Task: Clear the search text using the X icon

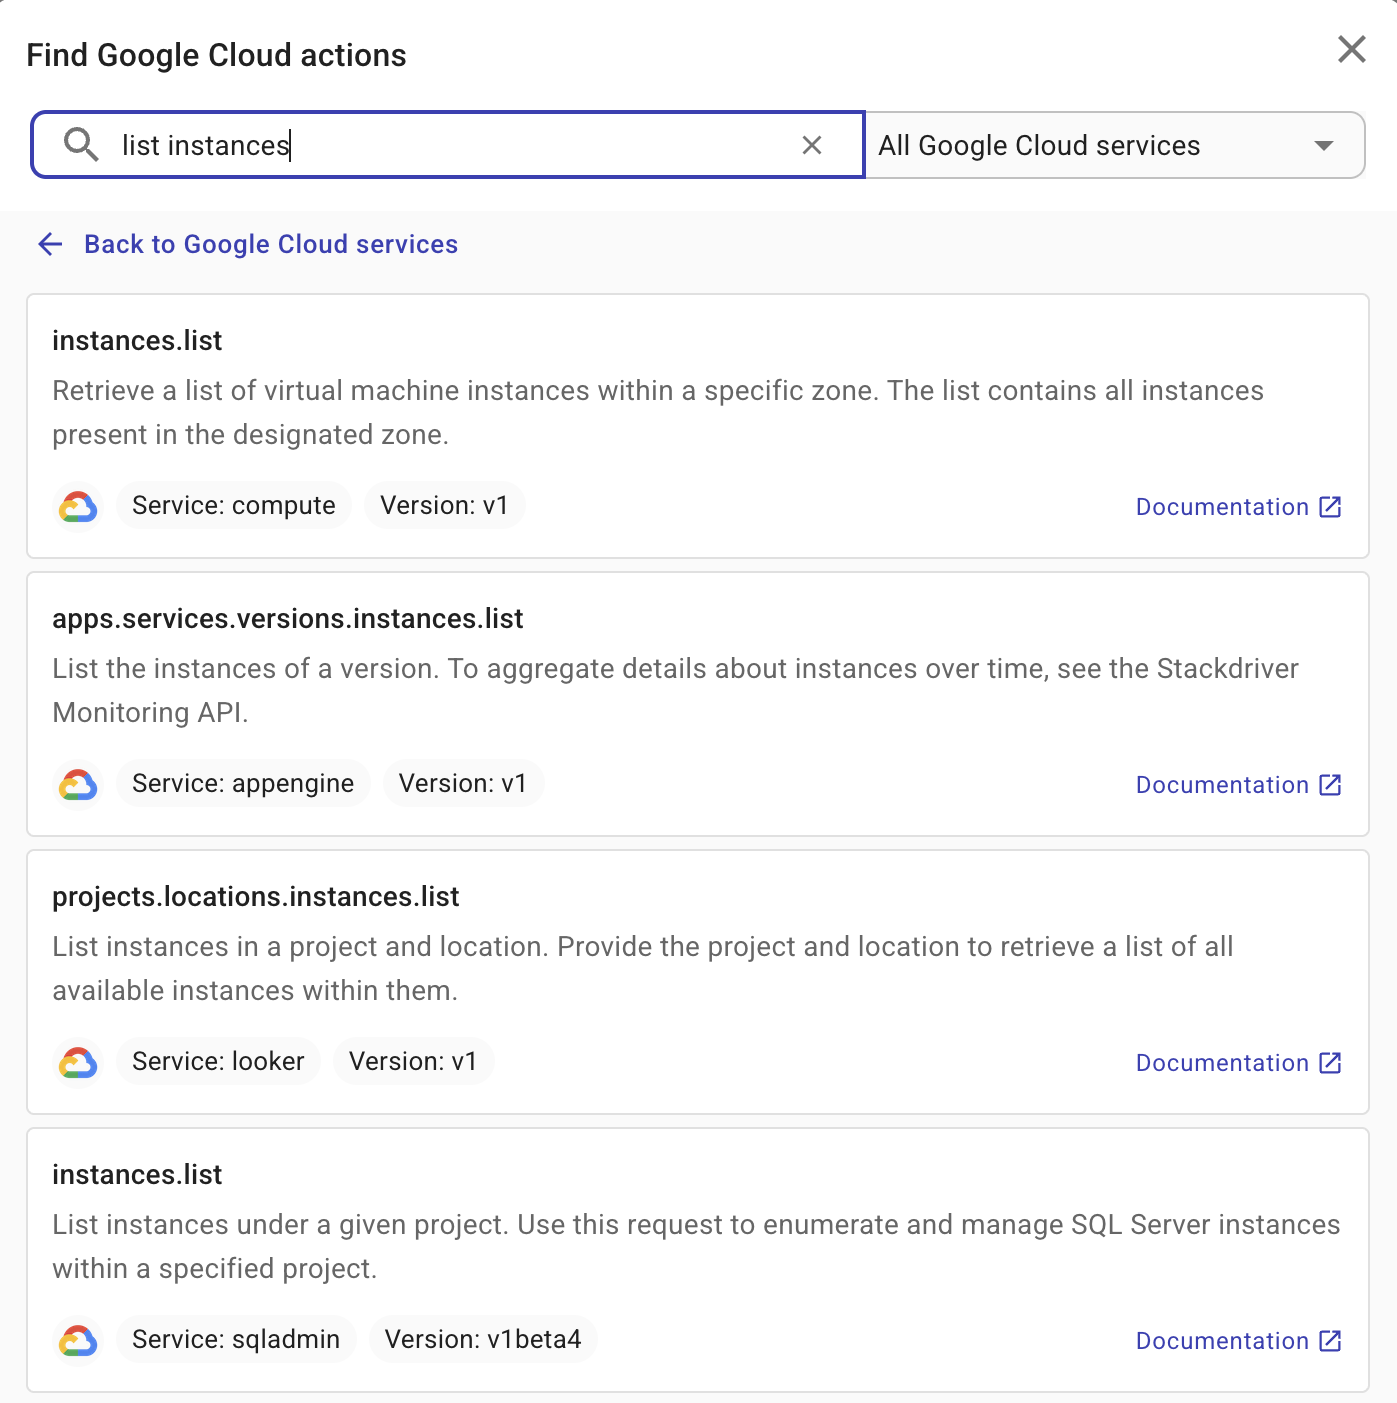Action: pos(811,145)
